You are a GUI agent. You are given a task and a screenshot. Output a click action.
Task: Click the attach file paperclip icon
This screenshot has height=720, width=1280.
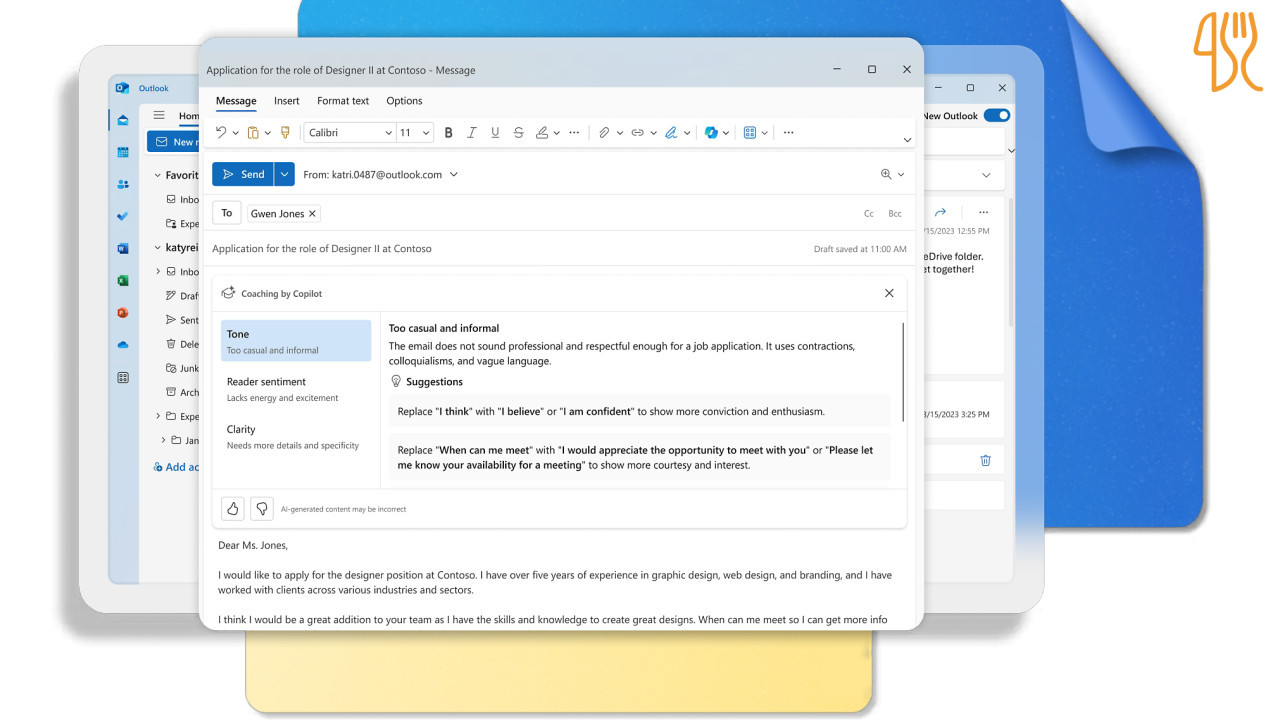[x=604, y=132]
